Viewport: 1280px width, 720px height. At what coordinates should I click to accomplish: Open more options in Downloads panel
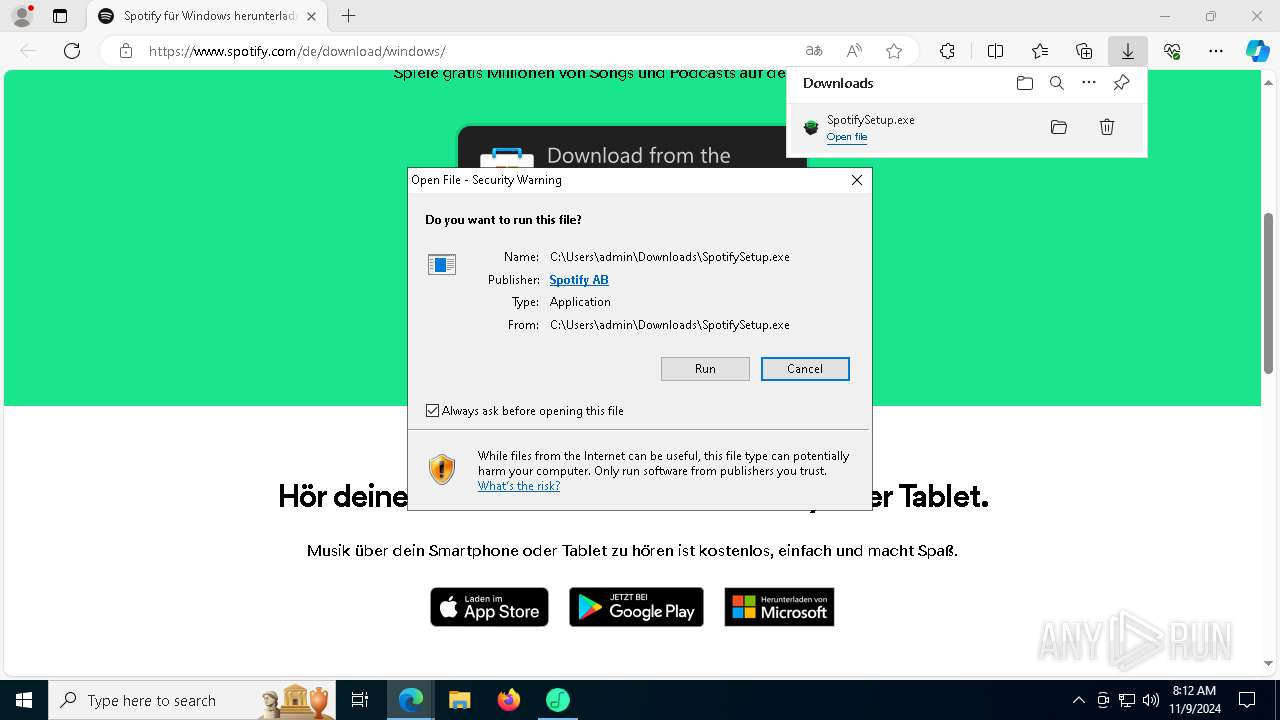pos(1089,83)
